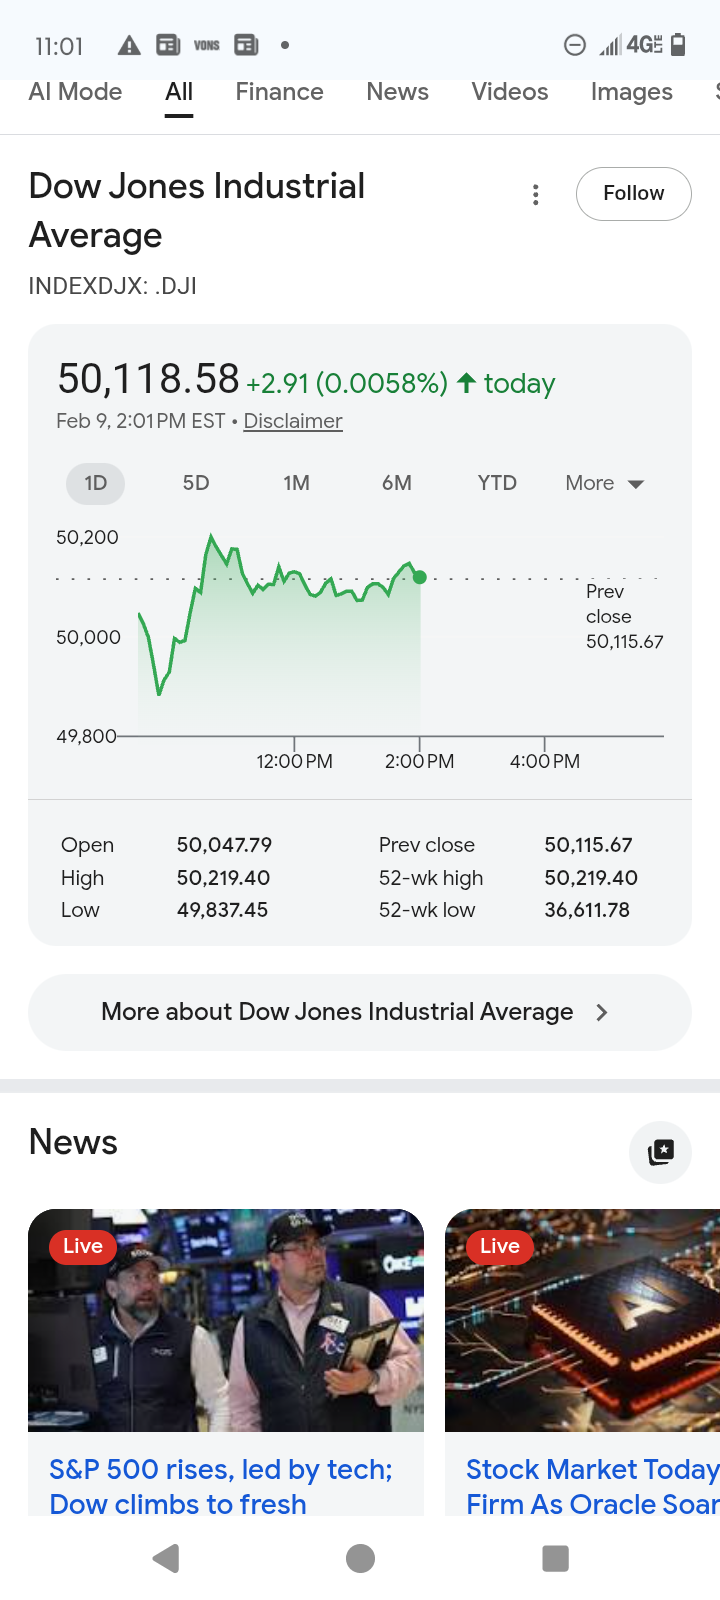Switch chart to 5D range

pyautogui.click(x=196, y=483)
